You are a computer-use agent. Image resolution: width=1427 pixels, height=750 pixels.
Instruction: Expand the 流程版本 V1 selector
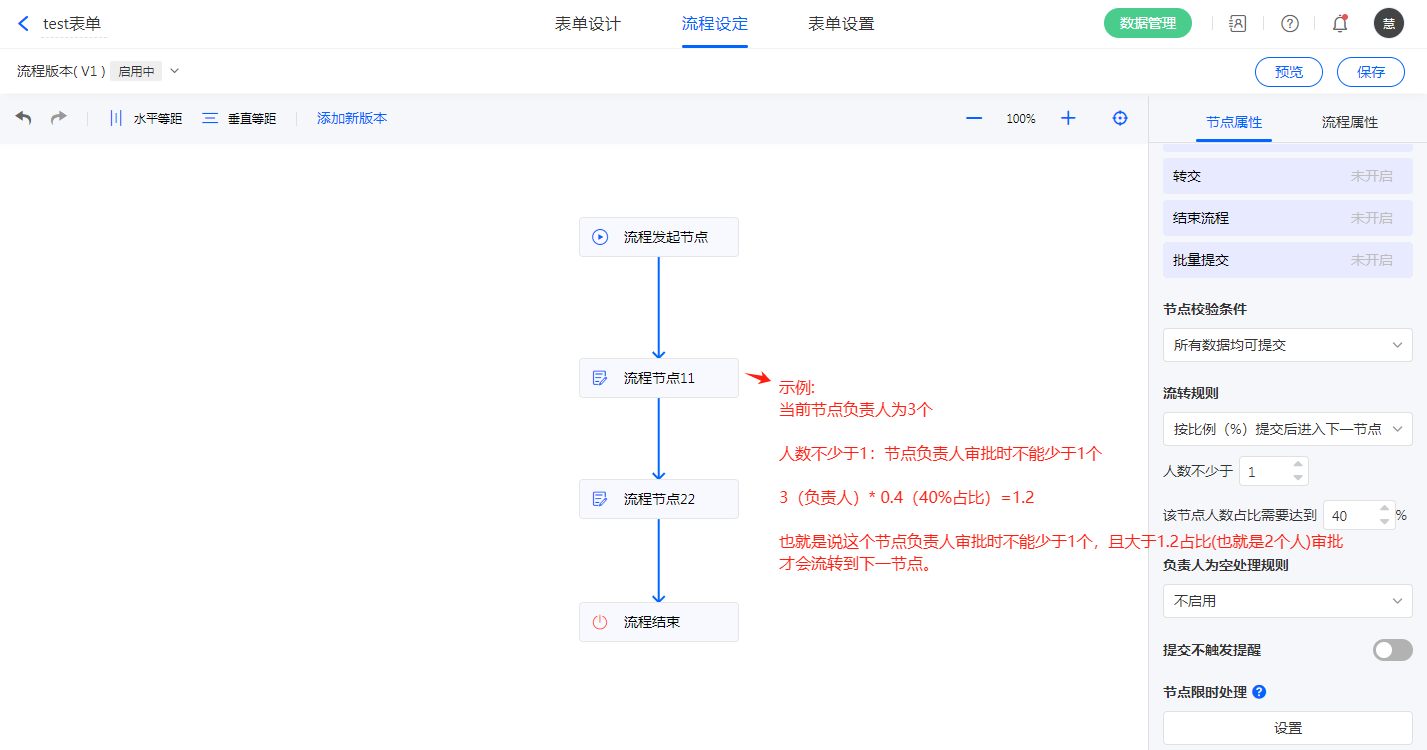(x=175, y=71)
